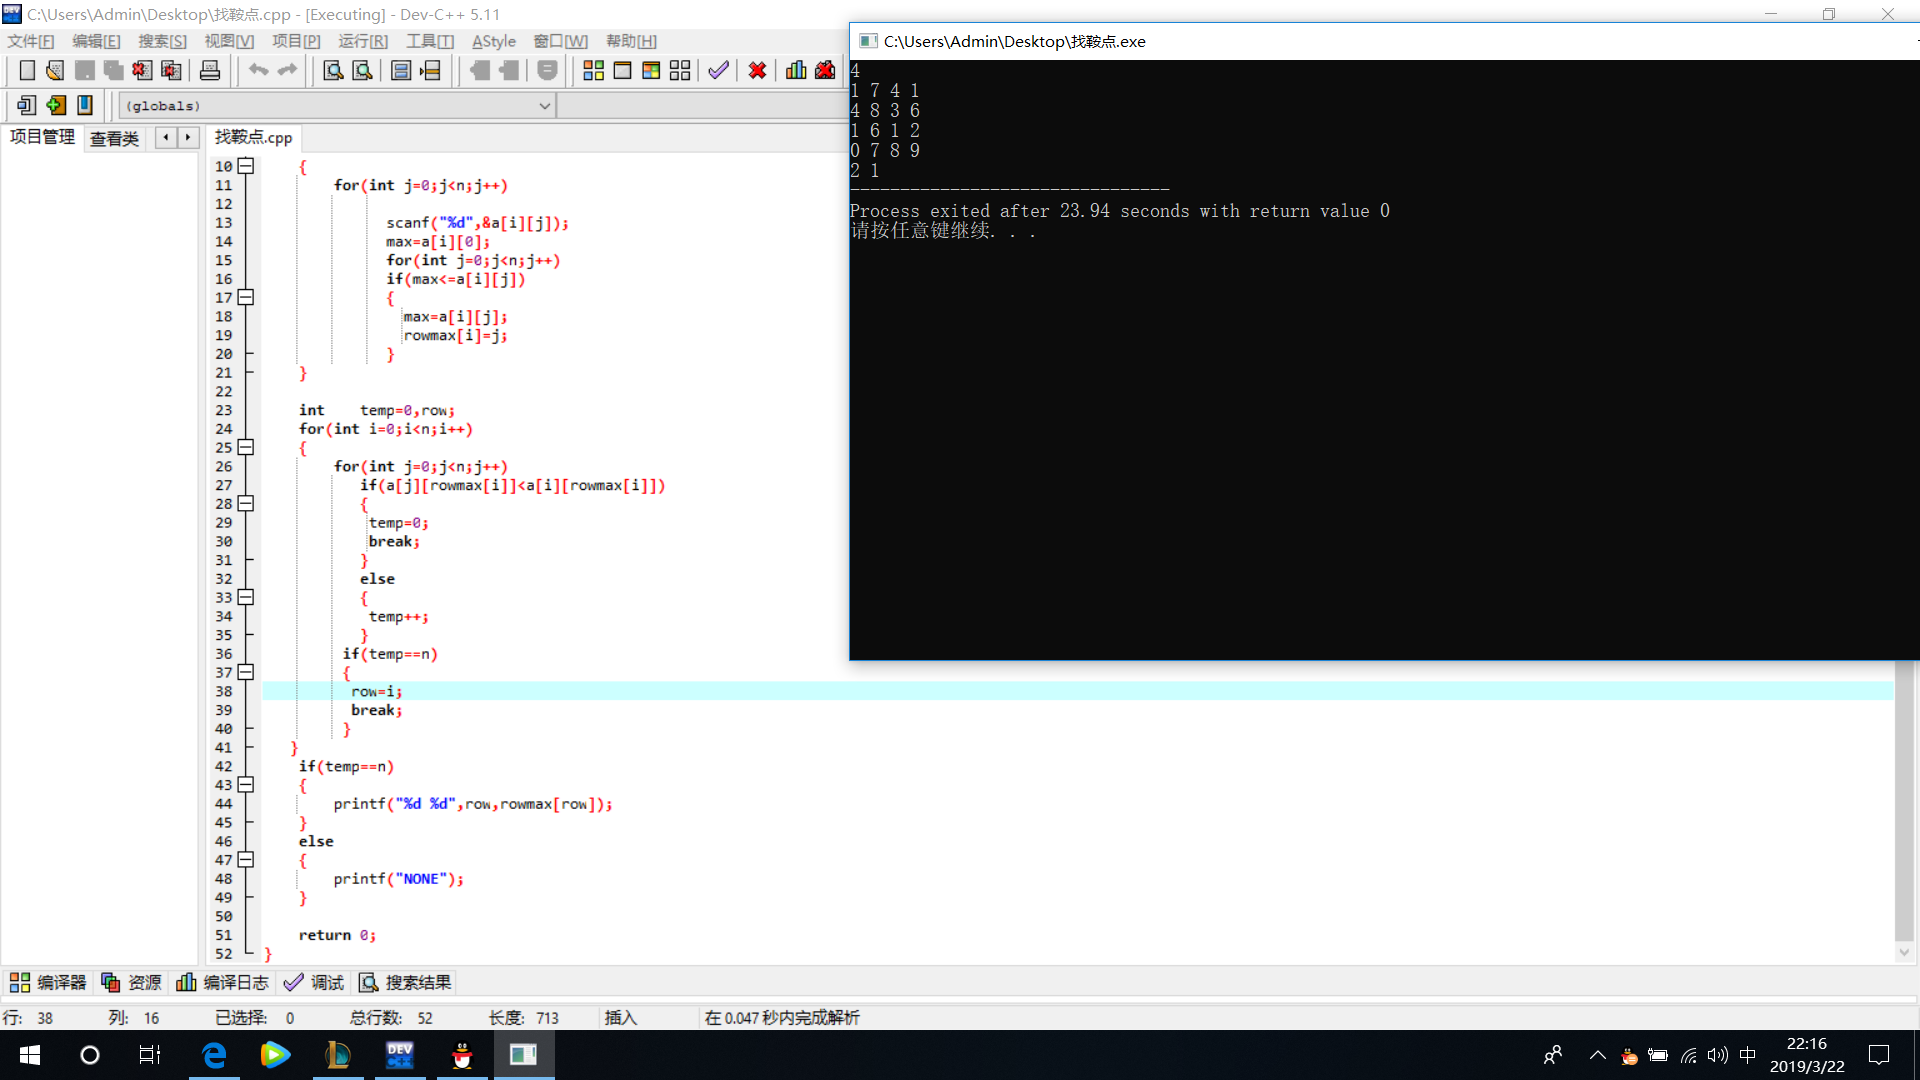Screen dimensions: 1920x1080
Task: Open the 调试 bottom tab
Action: tap(314, 983)
